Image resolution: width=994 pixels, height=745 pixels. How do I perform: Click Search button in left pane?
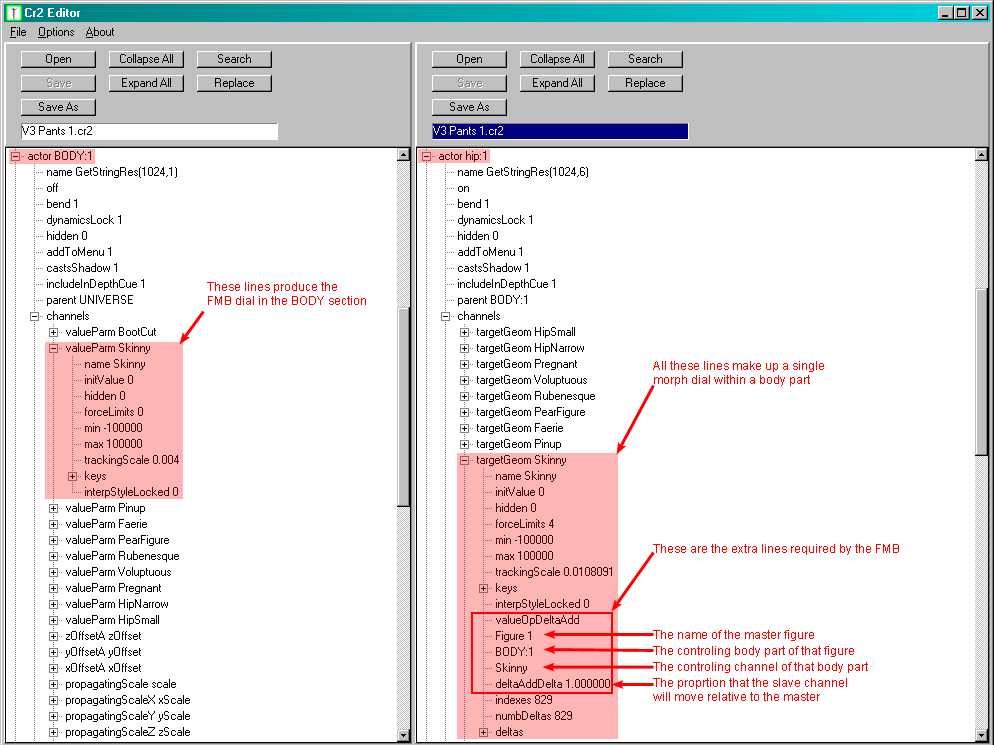pos(234,59)
